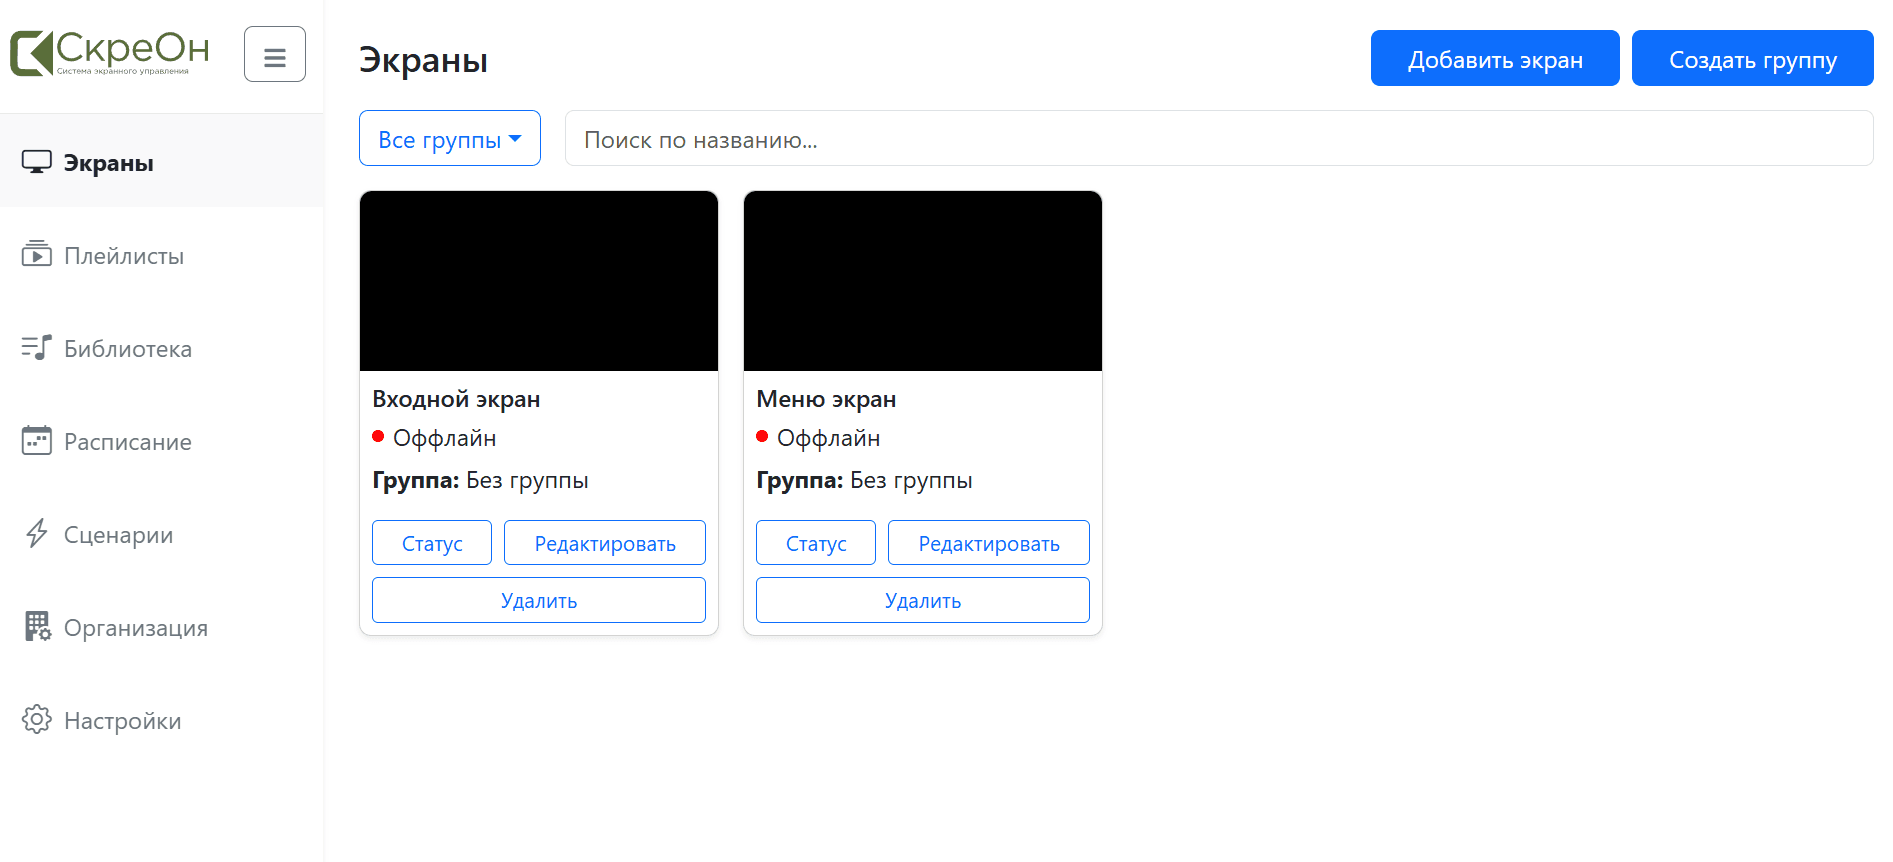Toggle sidebar with hamburger menu button
Screen dimensions: 1893x862
pos(275,54)
